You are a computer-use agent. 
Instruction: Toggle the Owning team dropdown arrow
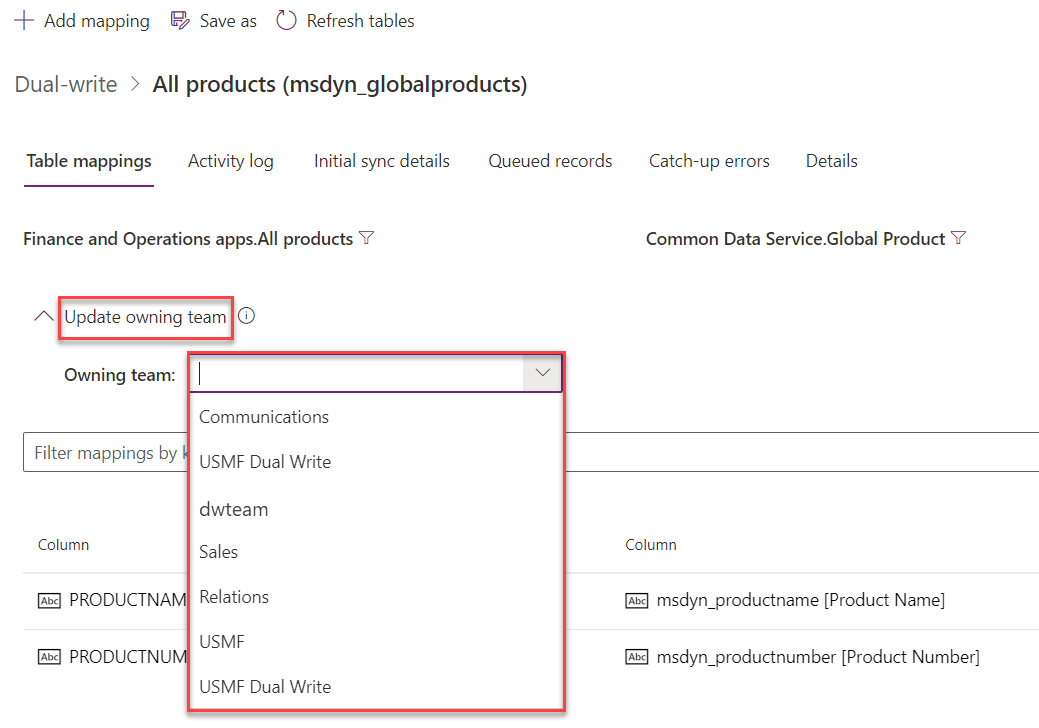point(543,373)
